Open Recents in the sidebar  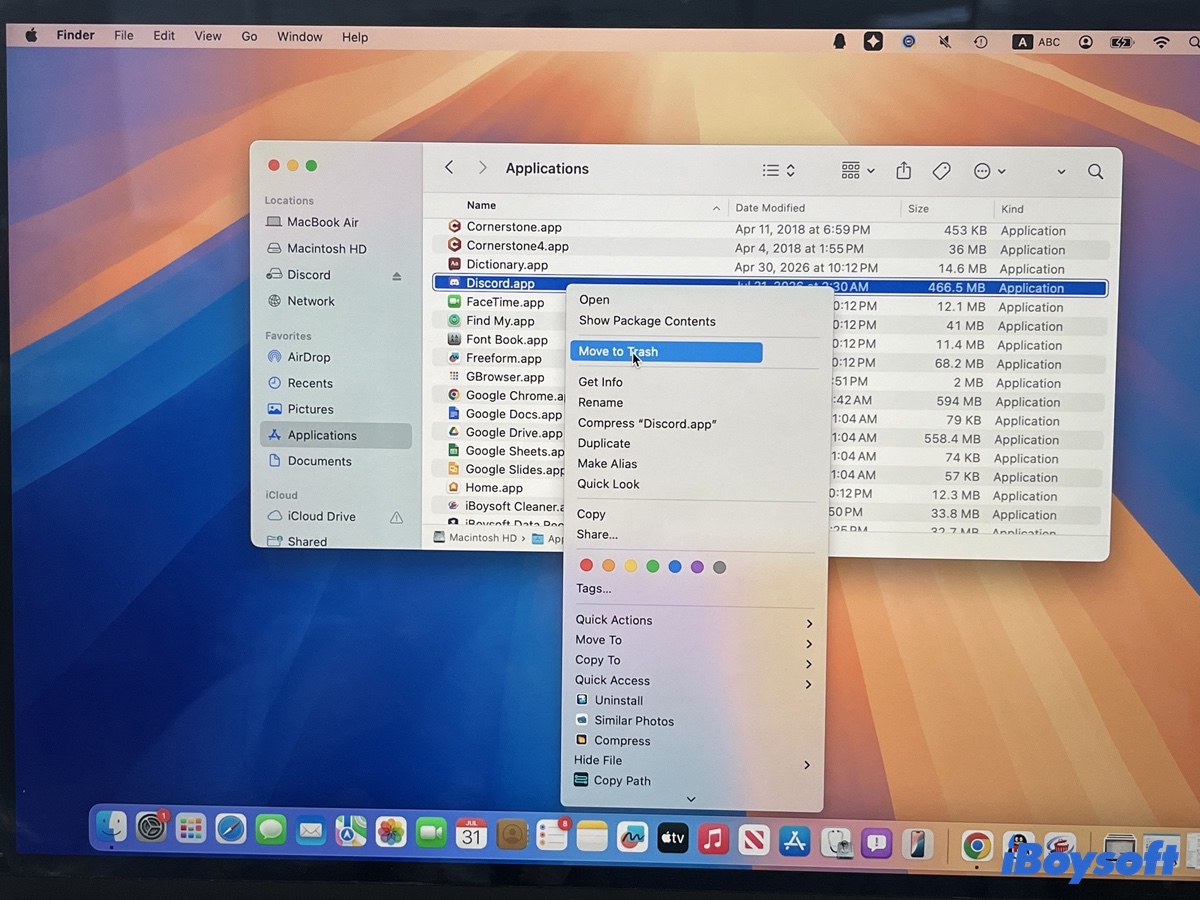point(310,383)
